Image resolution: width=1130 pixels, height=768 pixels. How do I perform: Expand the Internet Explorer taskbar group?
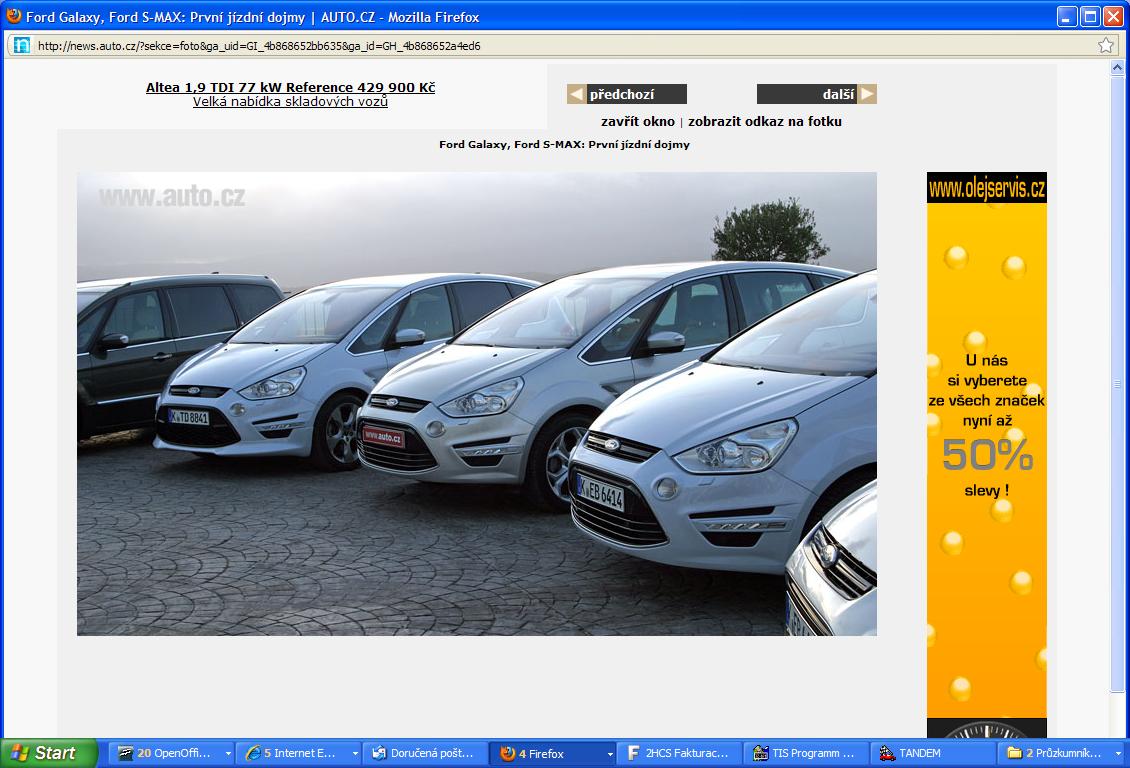(354, 753)
